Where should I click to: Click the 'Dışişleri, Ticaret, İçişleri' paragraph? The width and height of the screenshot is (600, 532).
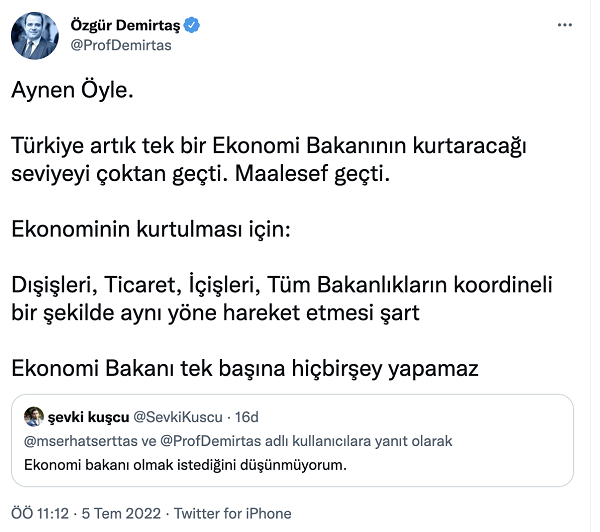pyautogui.click(x=282, y=299)
